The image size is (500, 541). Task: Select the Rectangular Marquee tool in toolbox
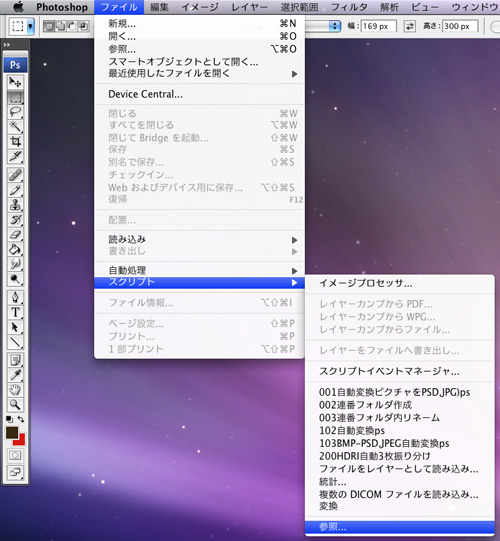coord(15,97)
